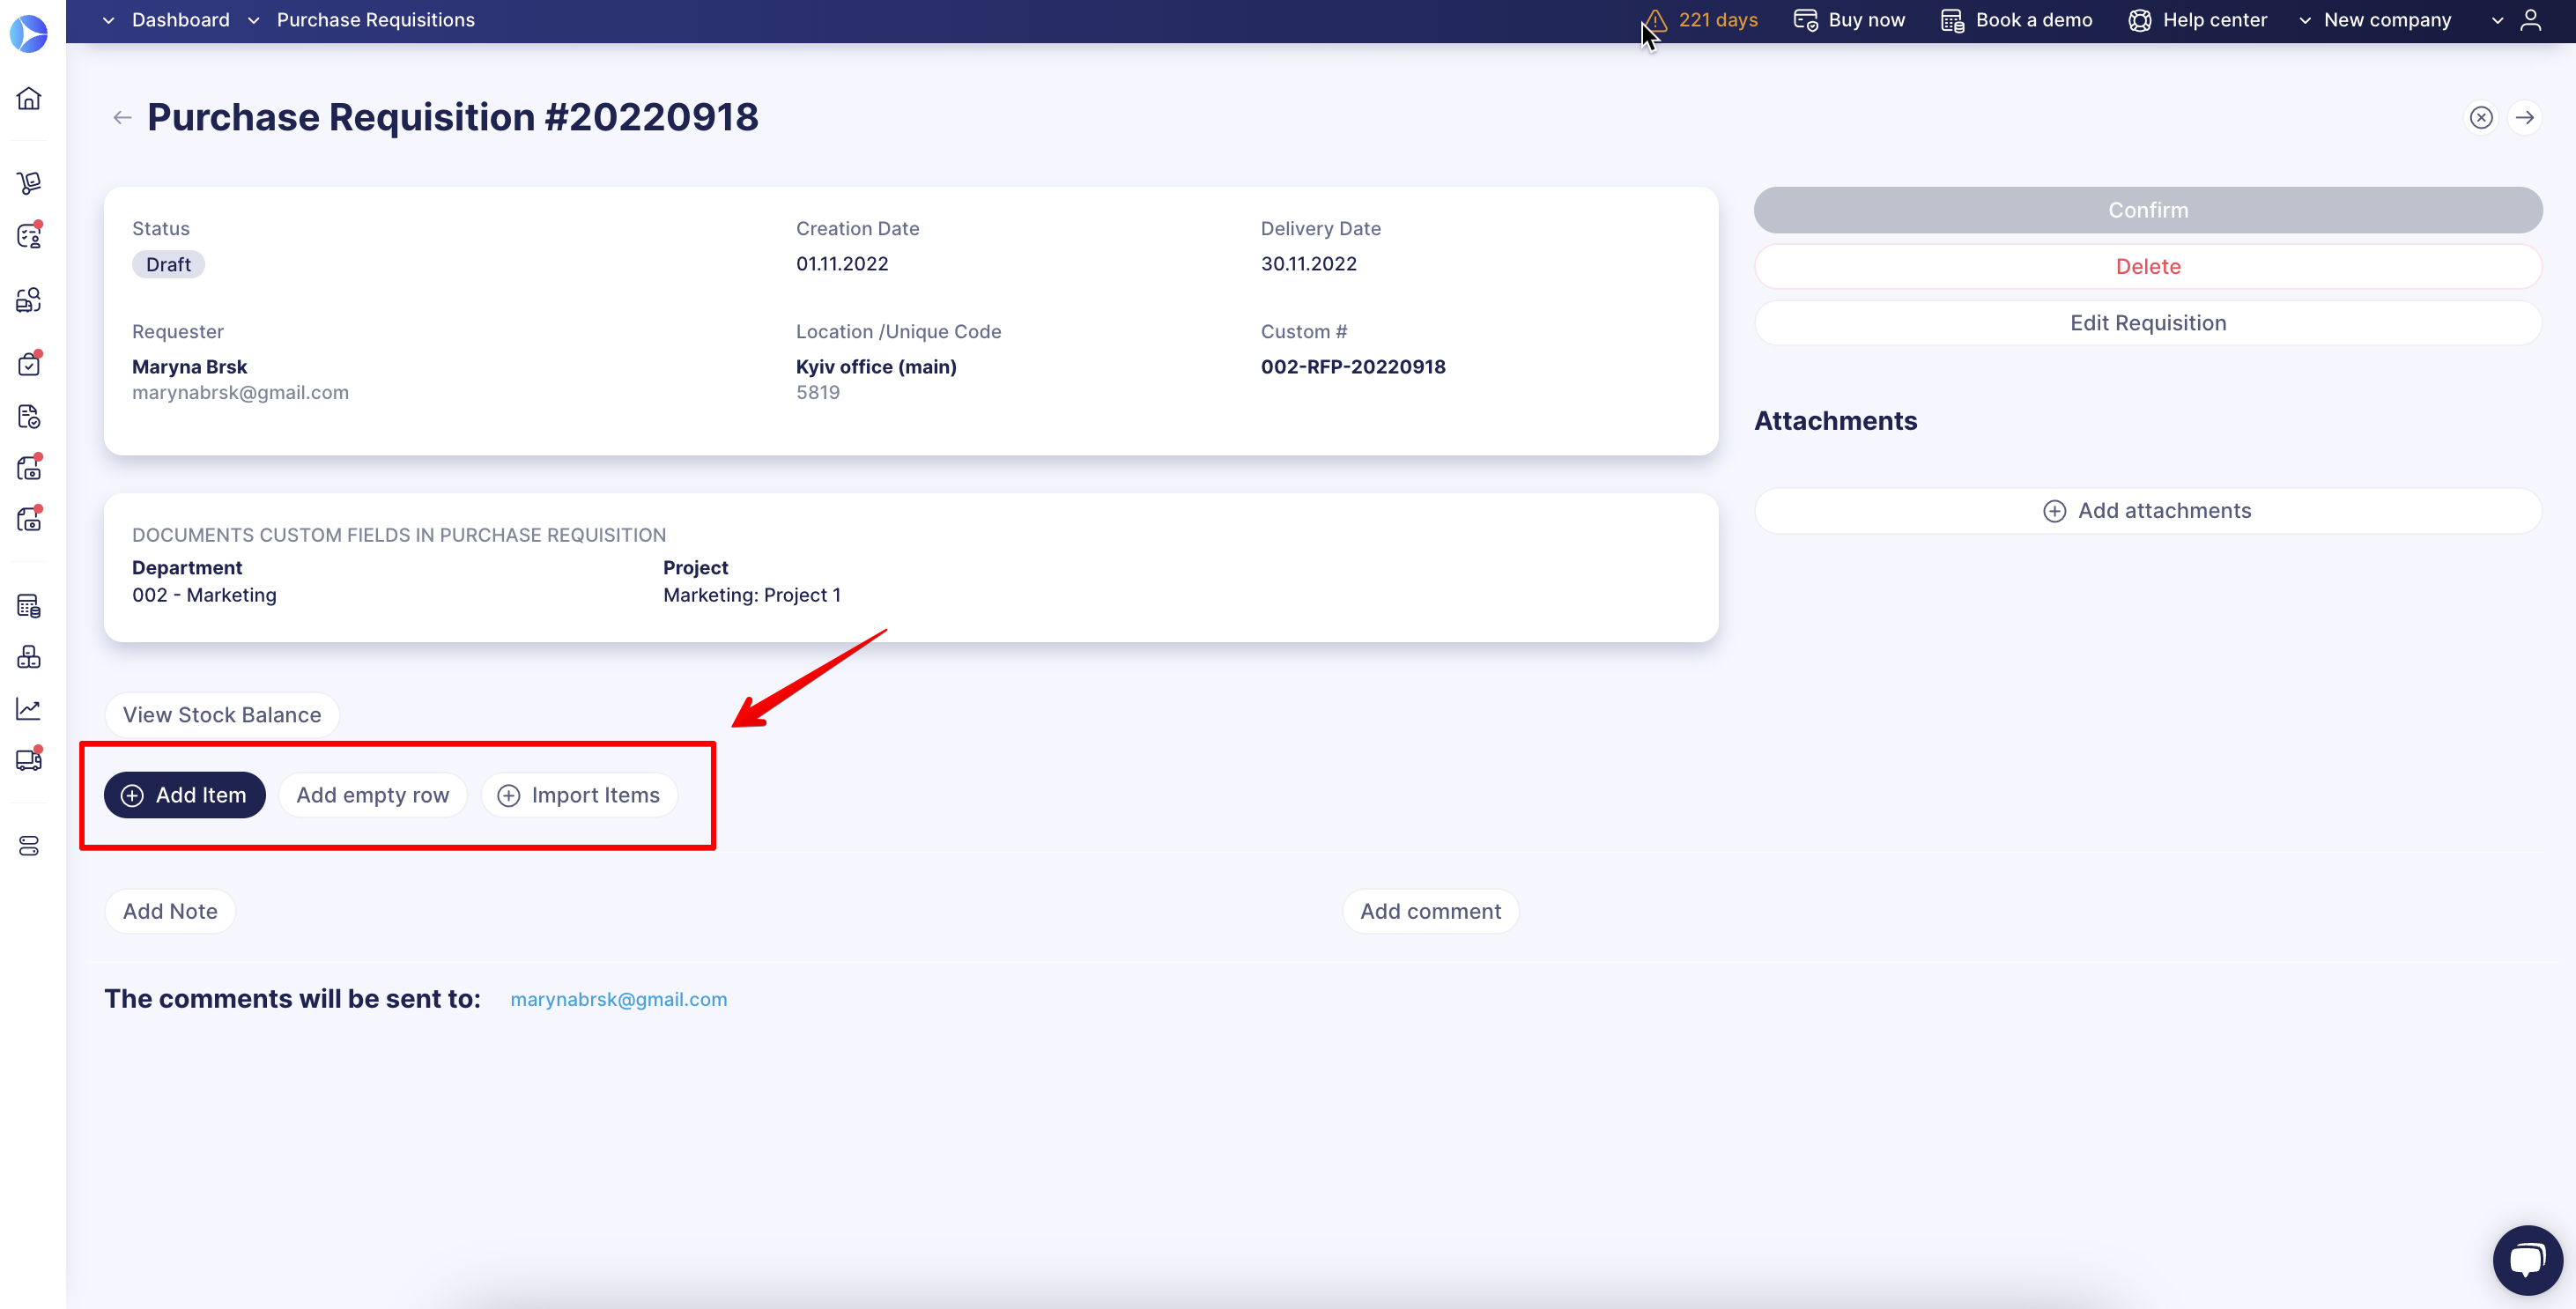Click the department value 002 - Marketing
2576x1309 pixels.
click(204, 595)
